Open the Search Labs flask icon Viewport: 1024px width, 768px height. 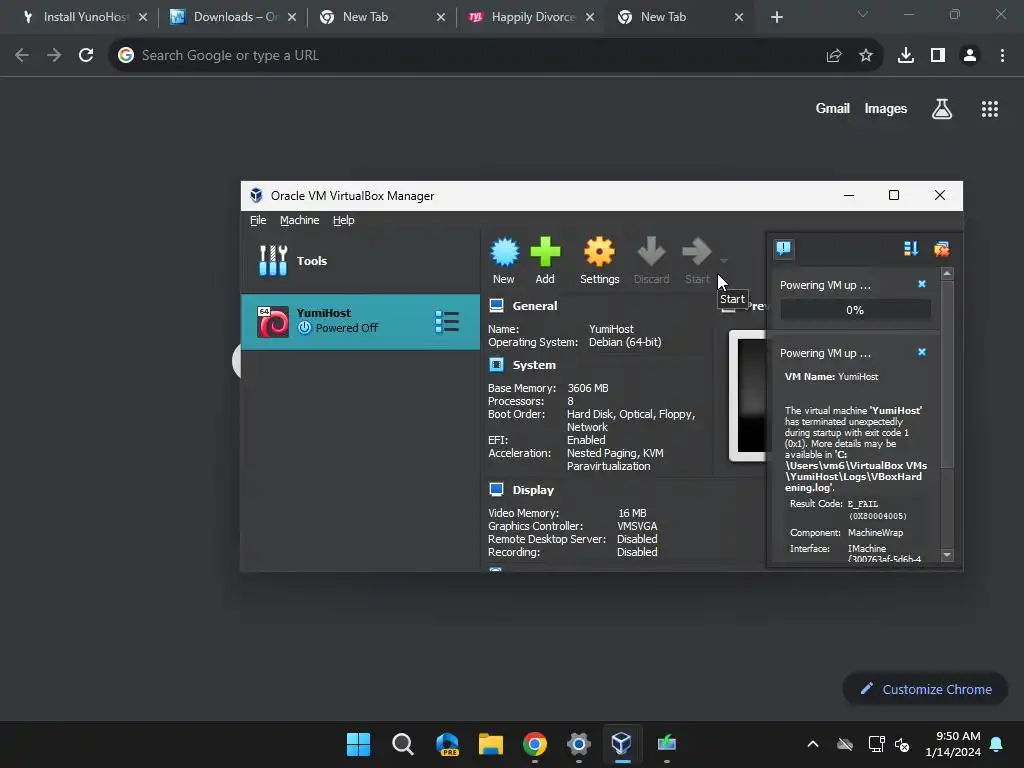pos(942,108)
